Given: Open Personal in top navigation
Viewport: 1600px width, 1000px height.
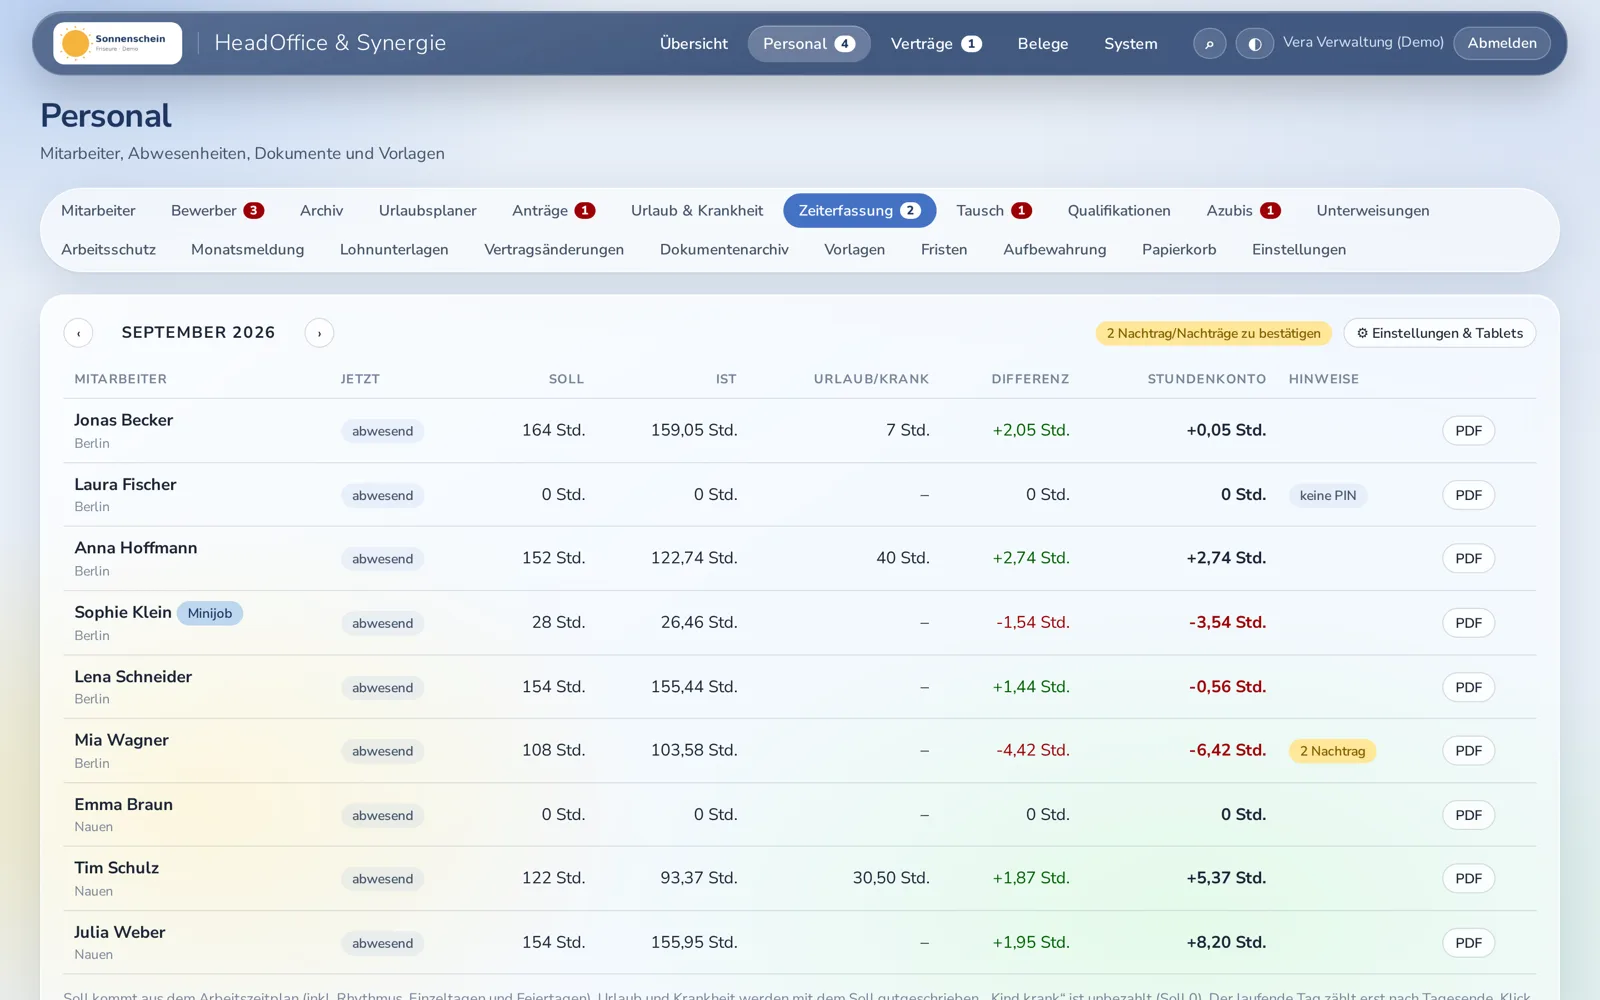Looking at the screenshot, I should click(x=809, y=44).
